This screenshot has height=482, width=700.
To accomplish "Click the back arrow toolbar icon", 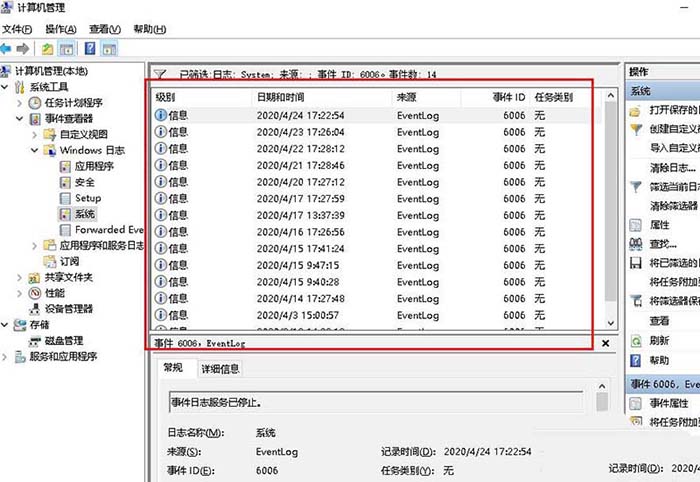I will (6, 49).
